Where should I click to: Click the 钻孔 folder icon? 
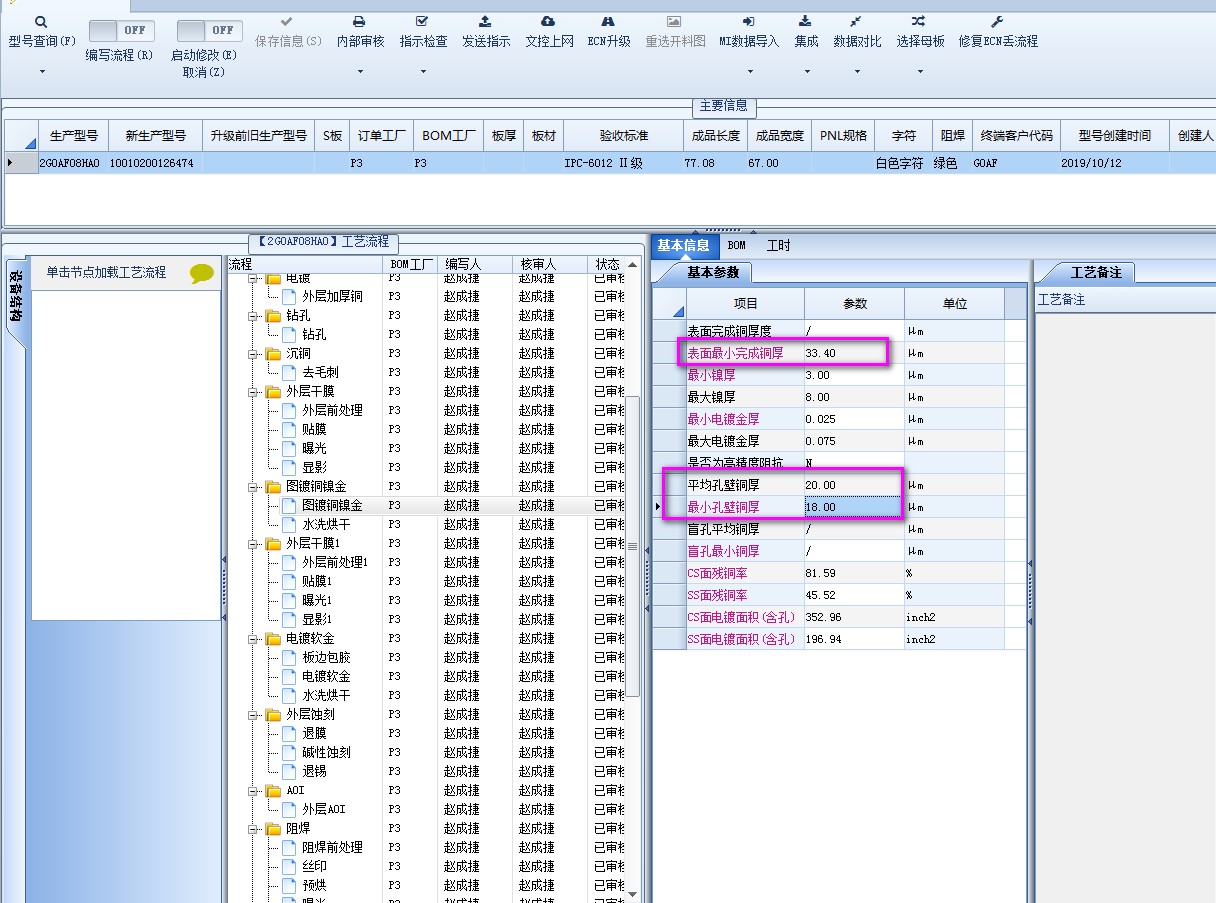point(274,315)
